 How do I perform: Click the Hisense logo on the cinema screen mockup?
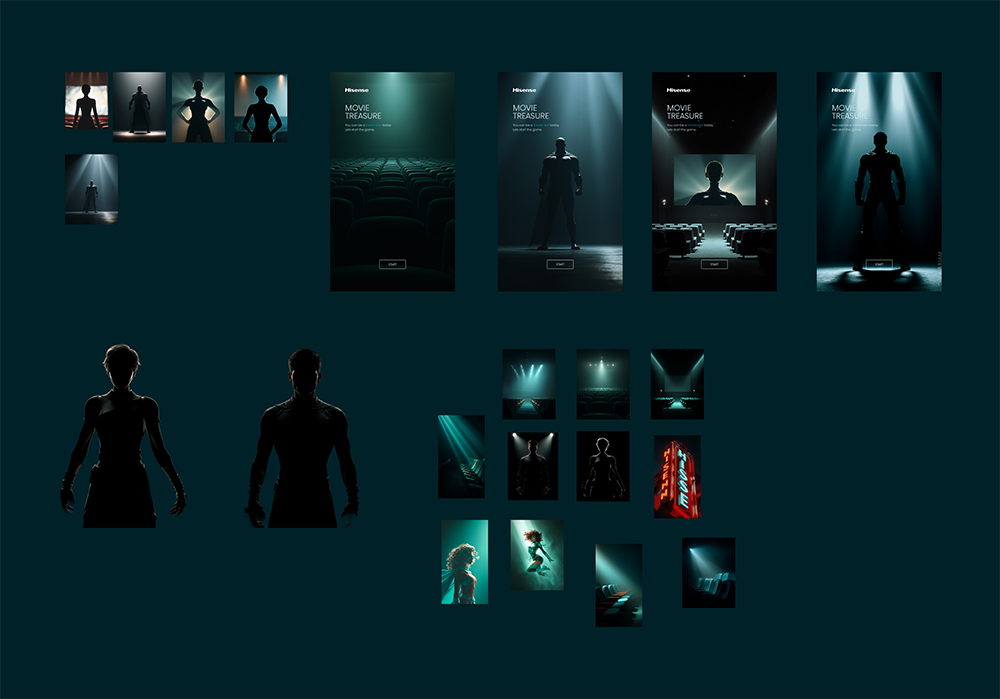[x=679, y=90]
